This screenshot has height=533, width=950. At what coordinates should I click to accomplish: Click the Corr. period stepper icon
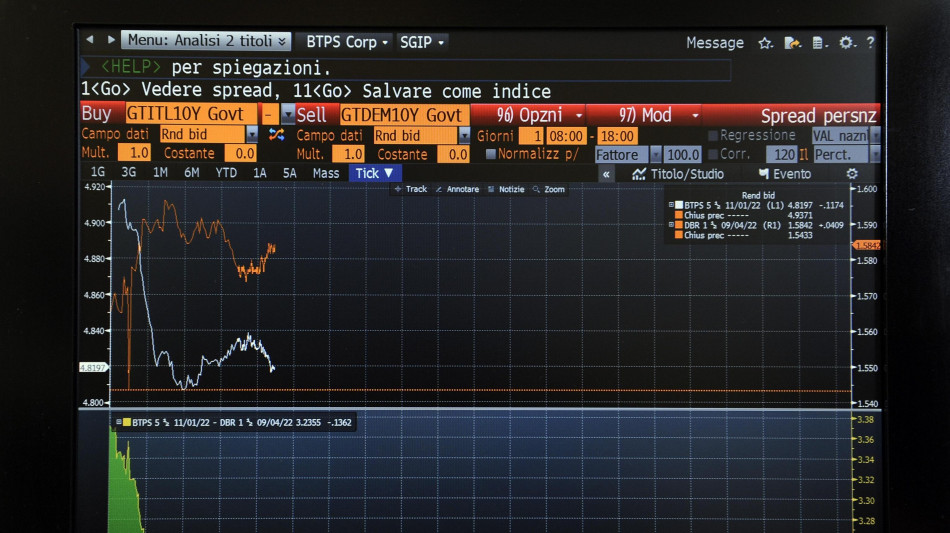(x=804, y=154)
